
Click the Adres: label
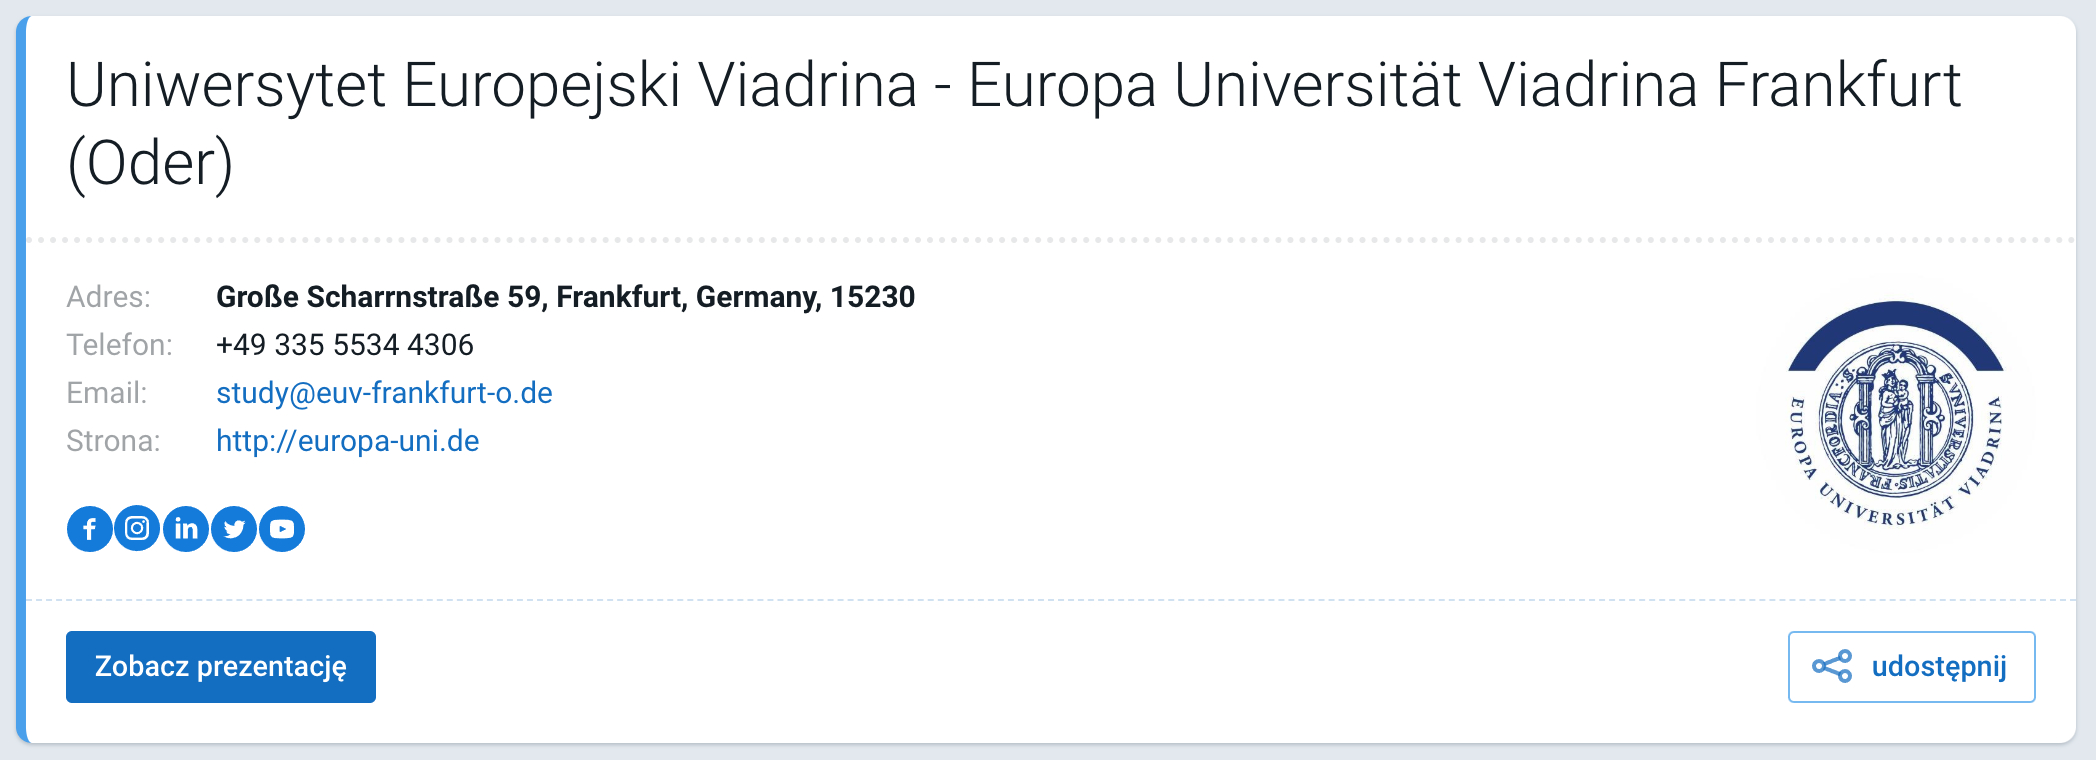(109, 297)
